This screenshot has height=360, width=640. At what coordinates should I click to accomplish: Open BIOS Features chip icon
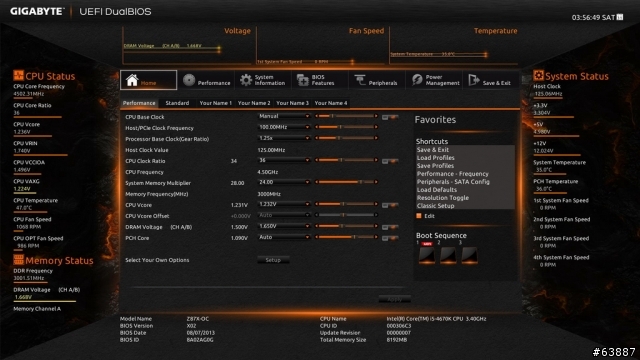tap(302, 80)
